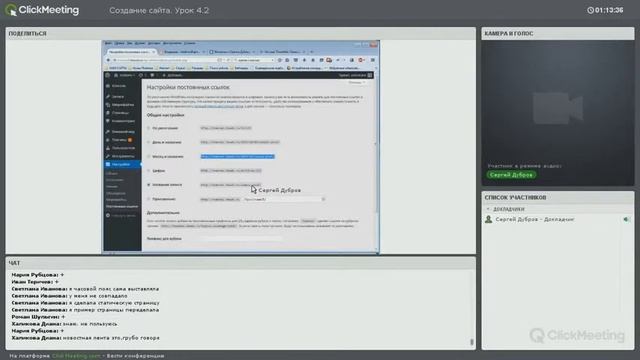Open the Медиафайлы item in WordPress sidebar
The height and width of the screenshot is (360, 640).
click(122, 105)
